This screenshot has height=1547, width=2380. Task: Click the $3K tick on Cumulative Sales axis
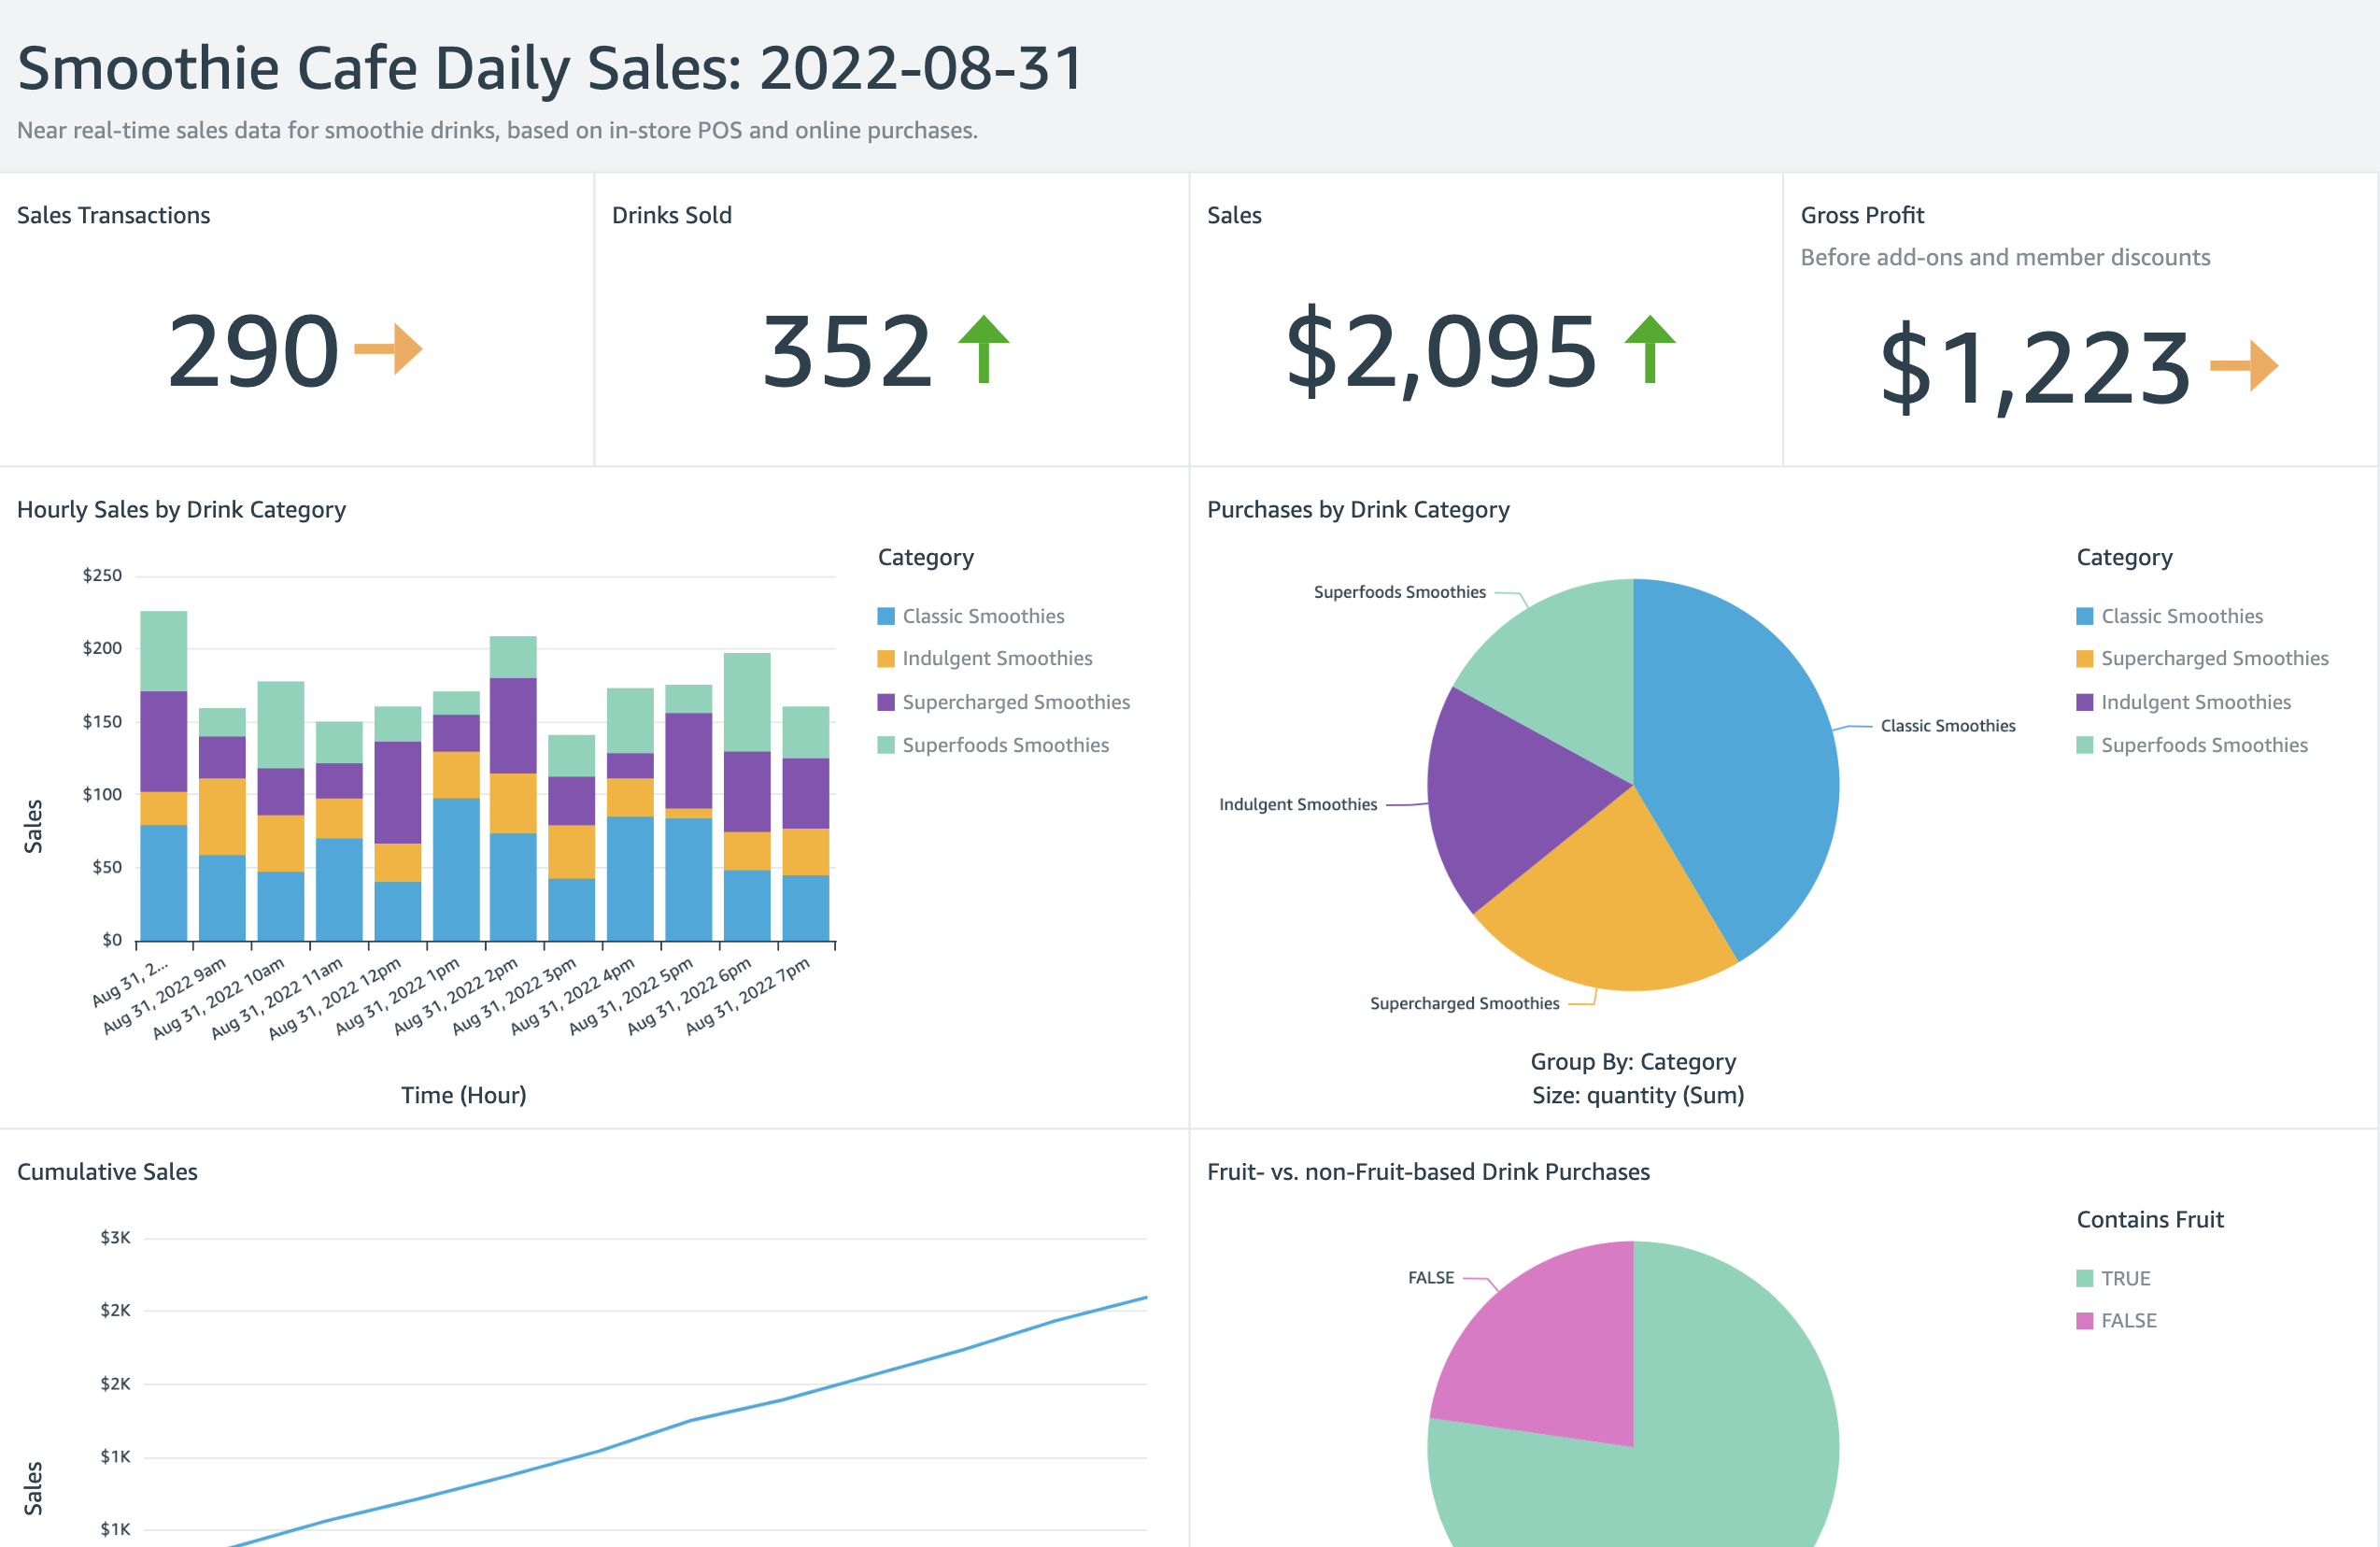(115, 1238)
